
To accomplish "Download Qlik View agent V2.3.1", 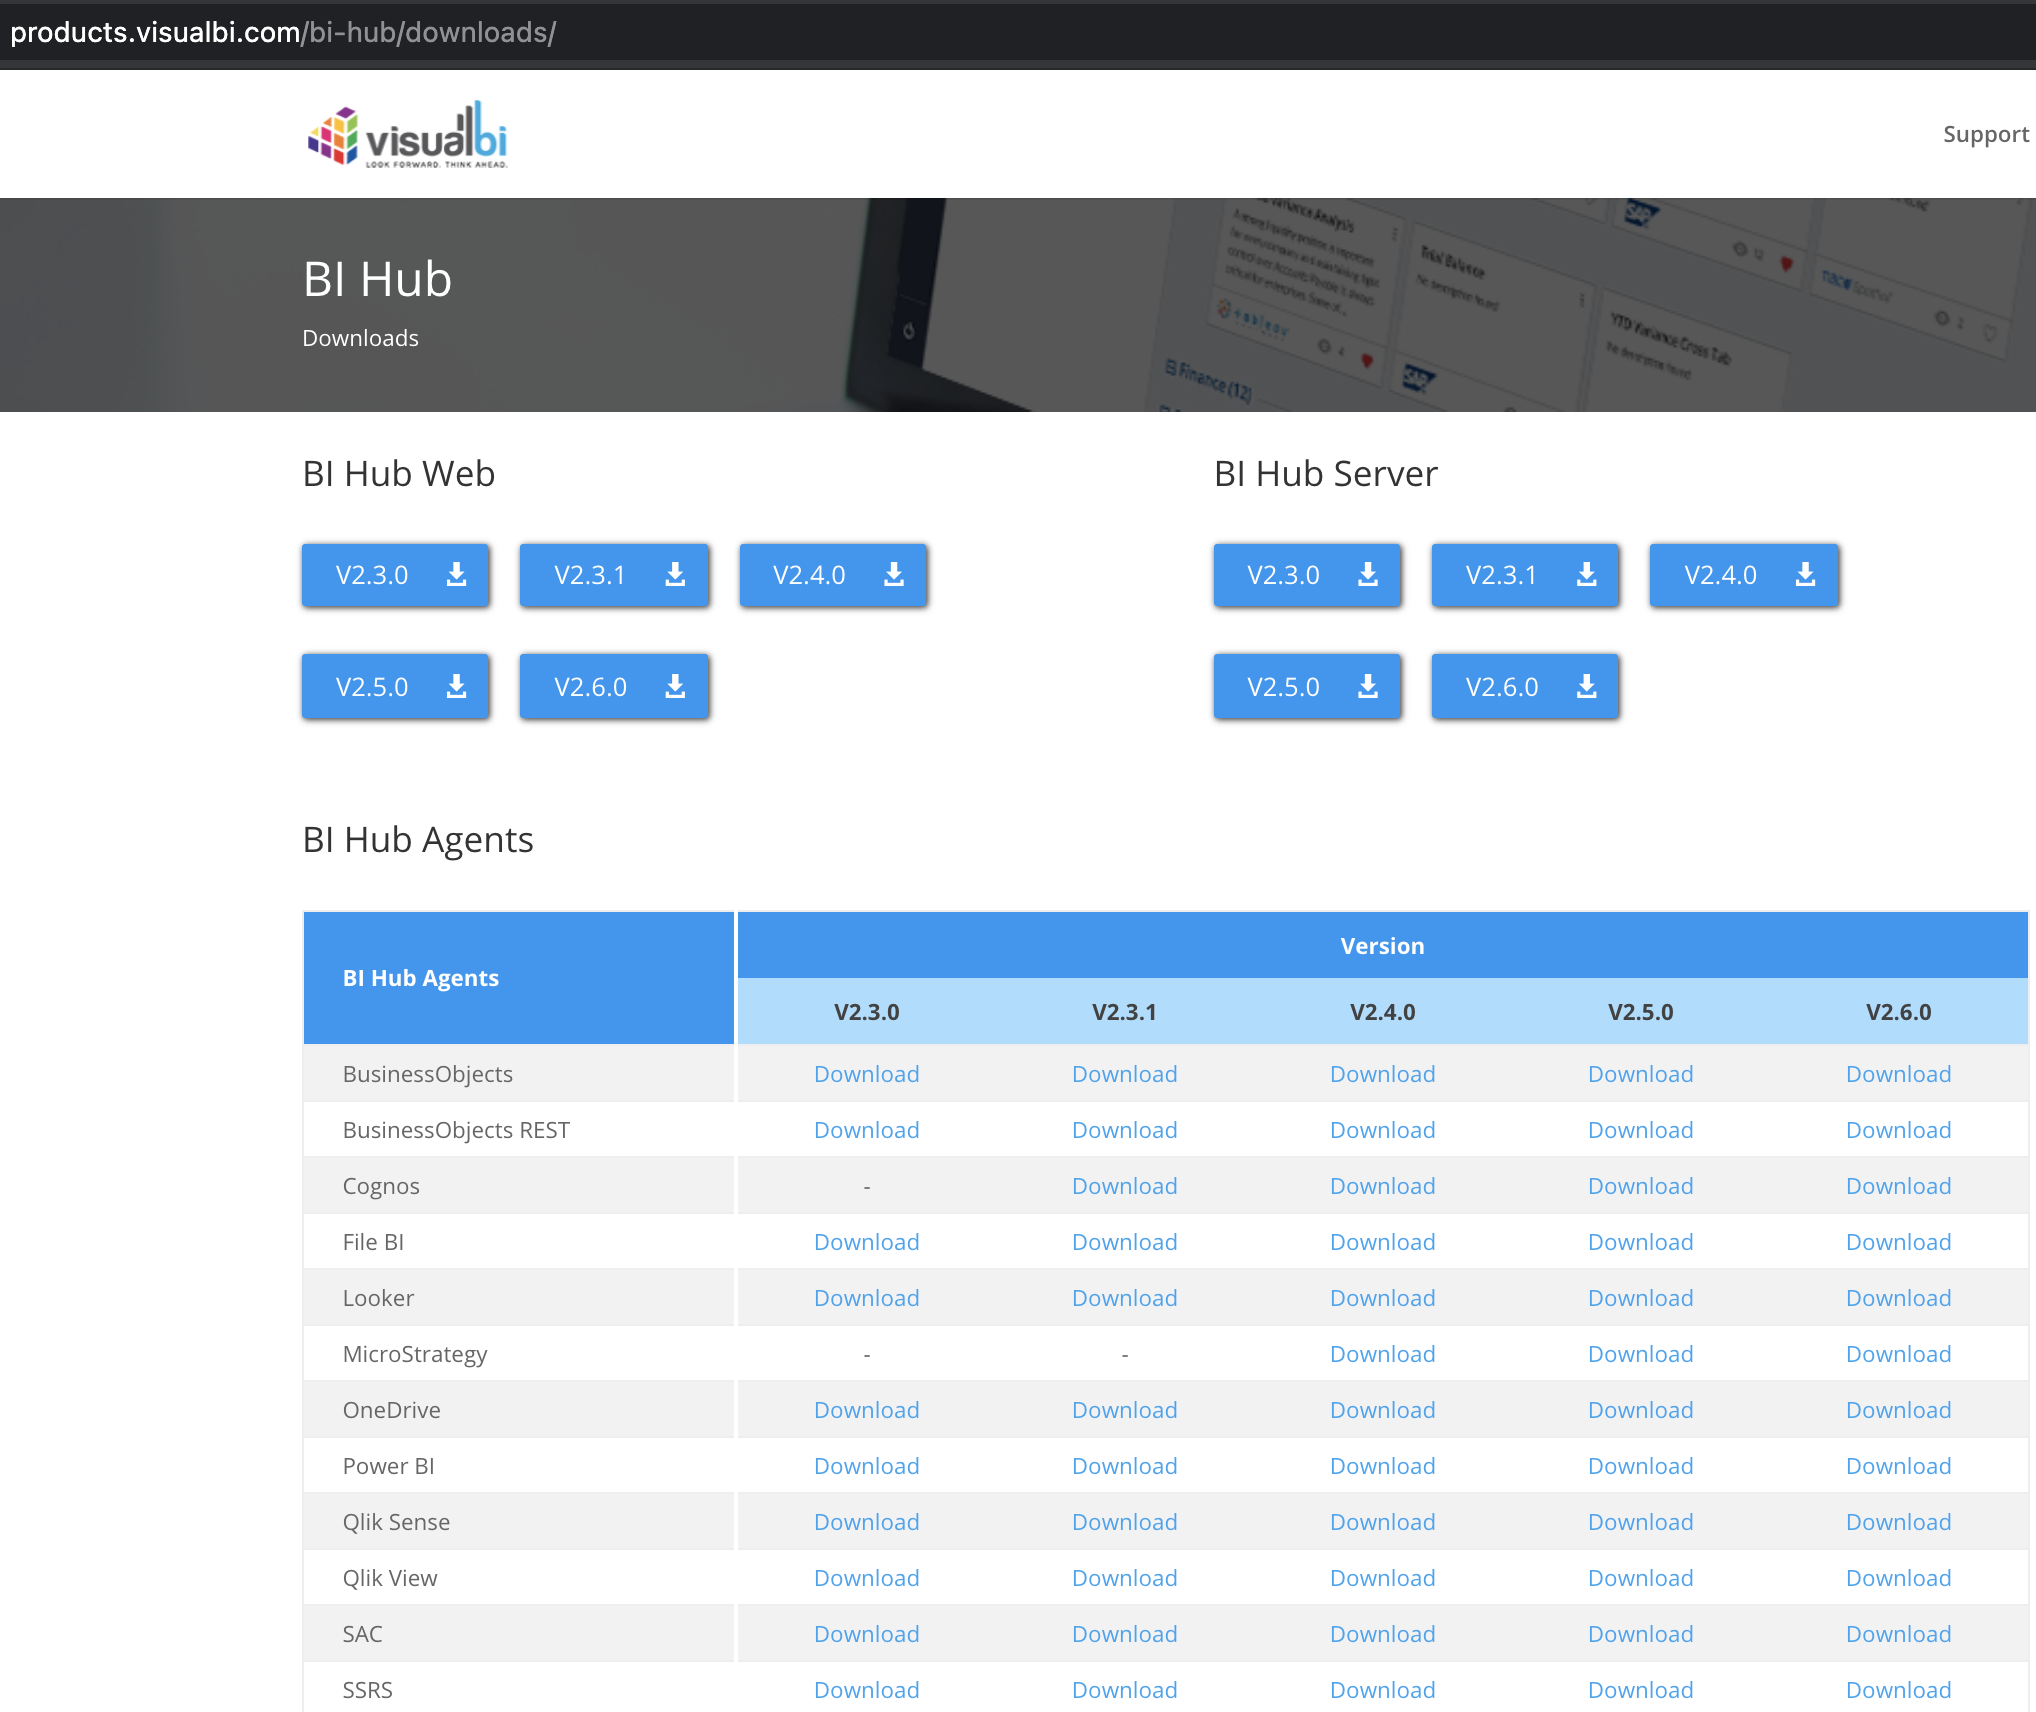I will (1124, 1578).
